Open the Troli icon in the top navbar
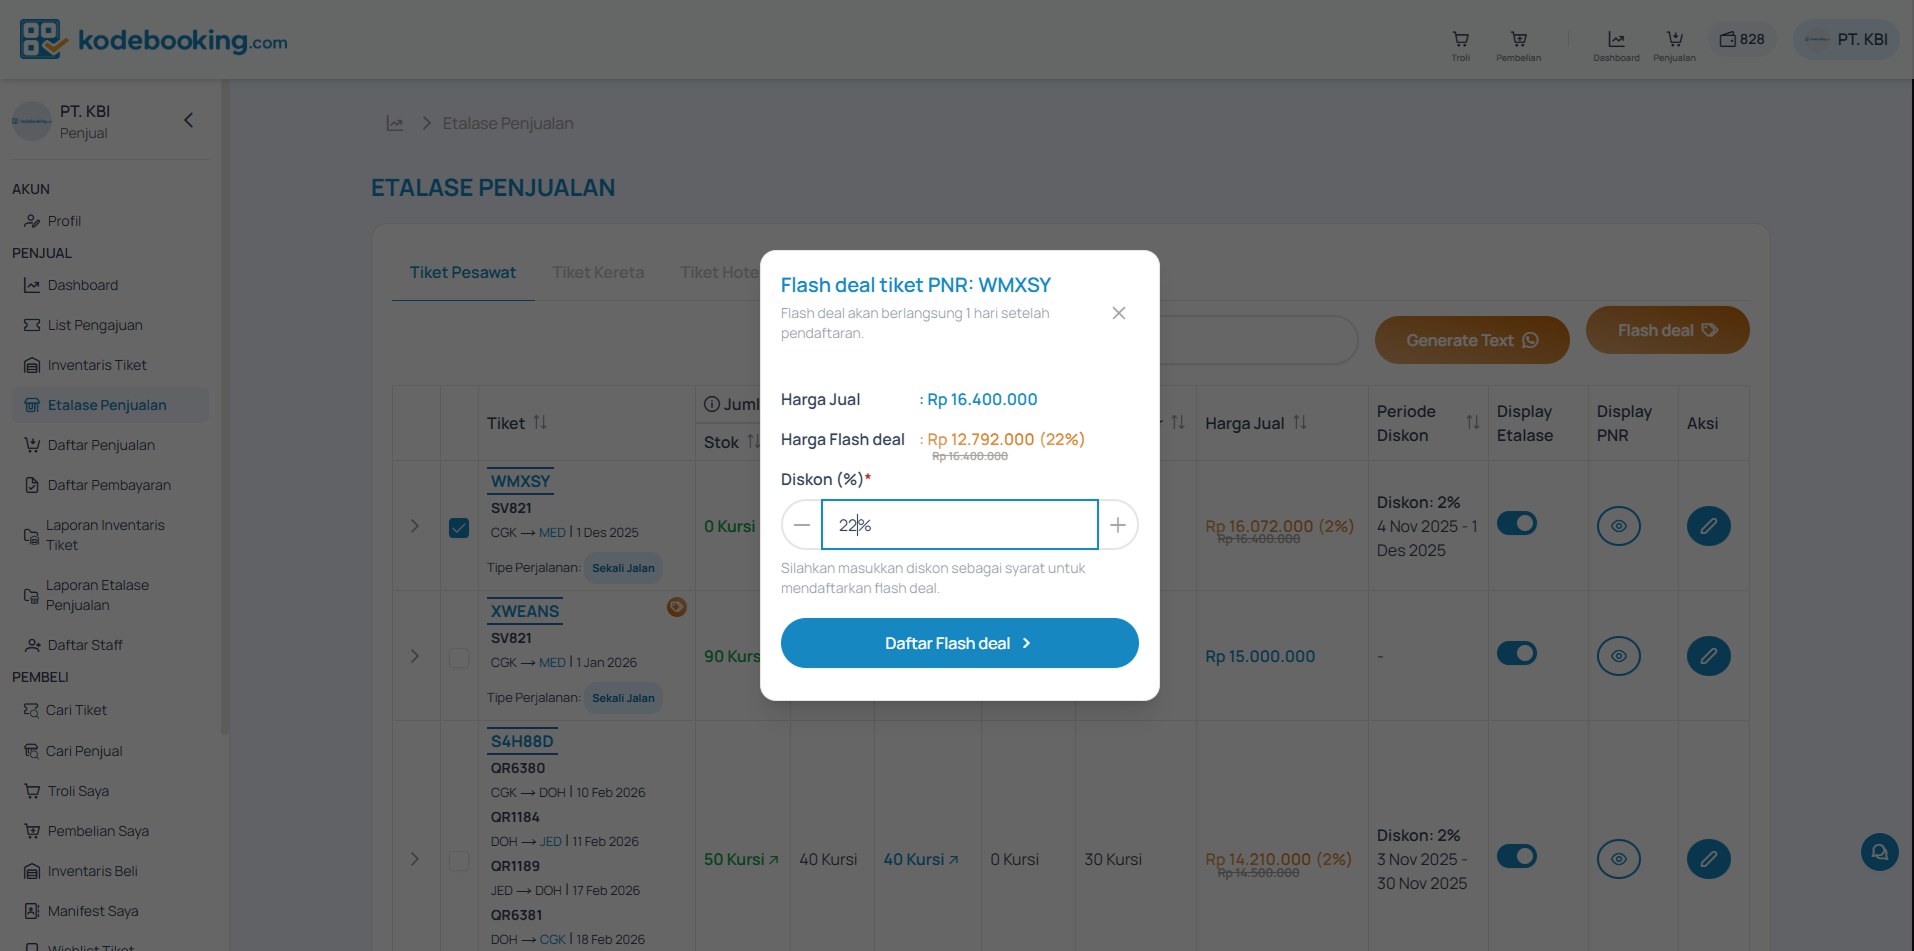The width and height of the screenshot is (1914, 951). point(1460,42)
